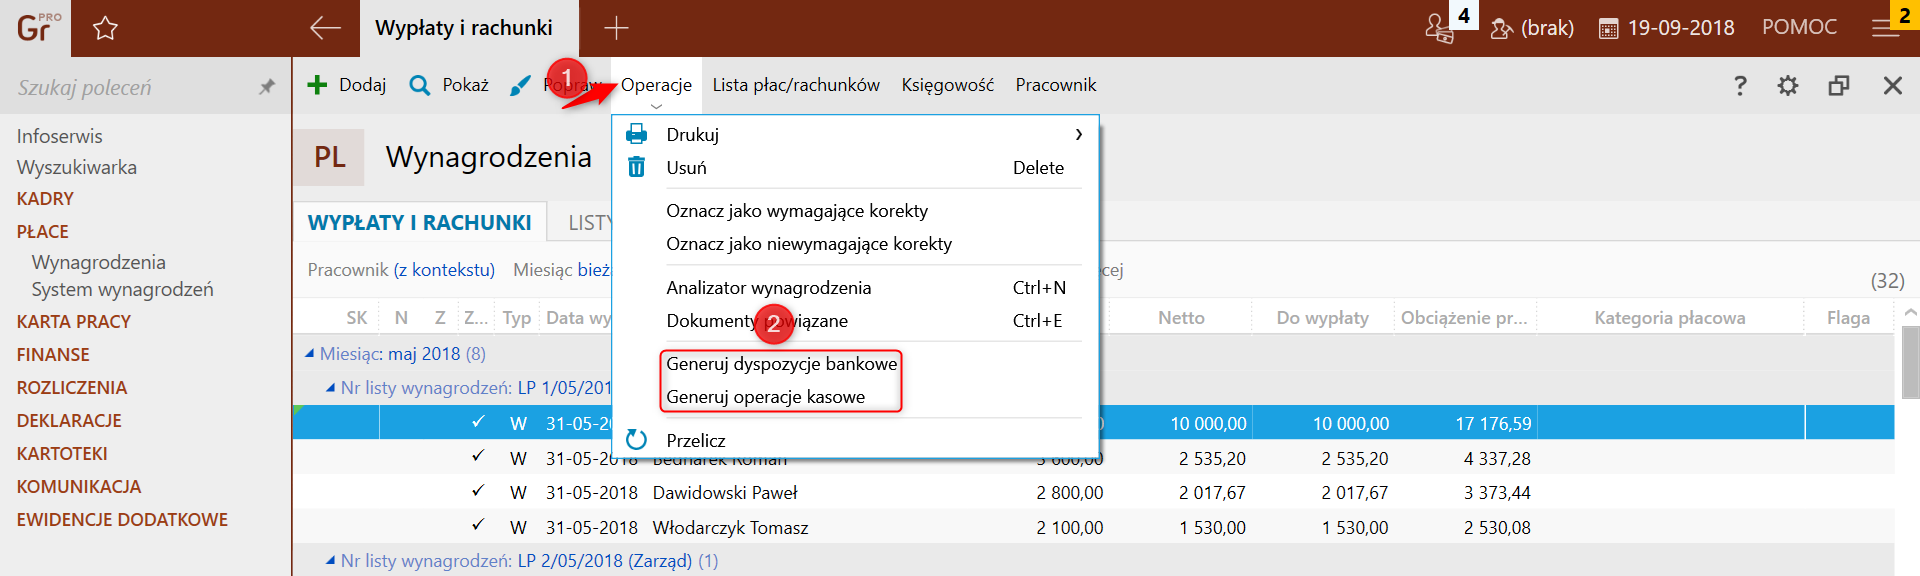Collapse the LP 2/05/2018 (Zarząd) group
This screenshot has width=1920, height=576.
coord(330,561)
